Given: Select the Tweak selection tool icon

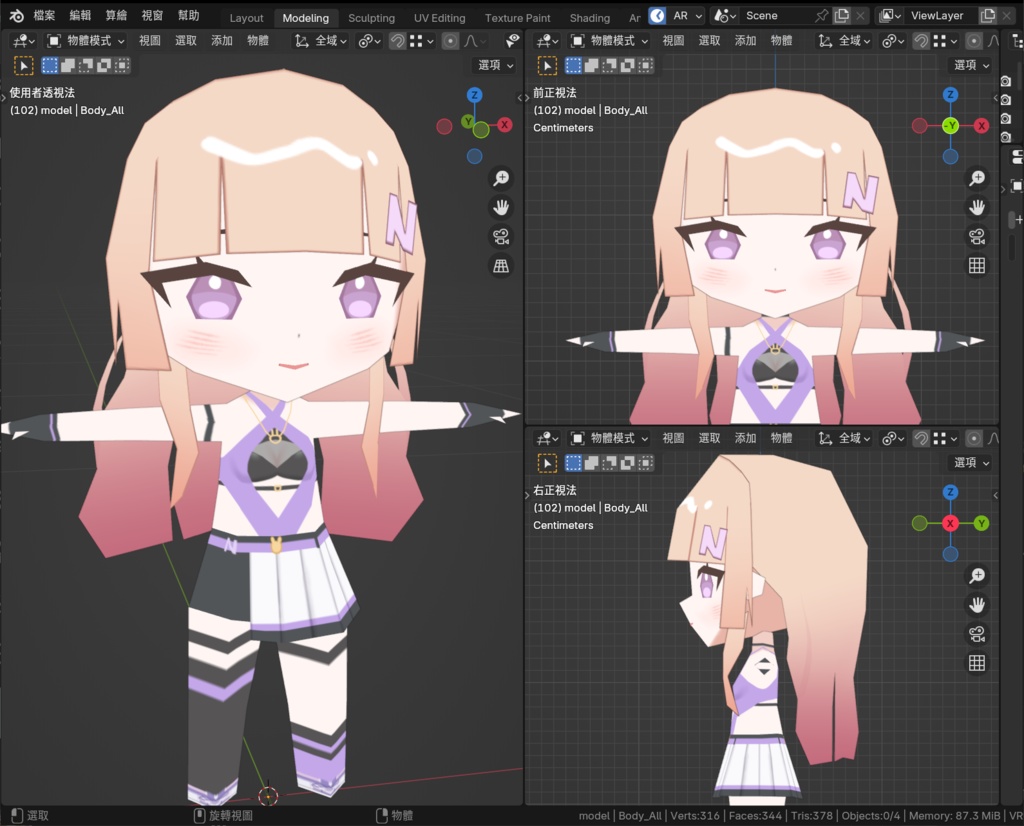Looking at the screenshot, I should 23,65.
